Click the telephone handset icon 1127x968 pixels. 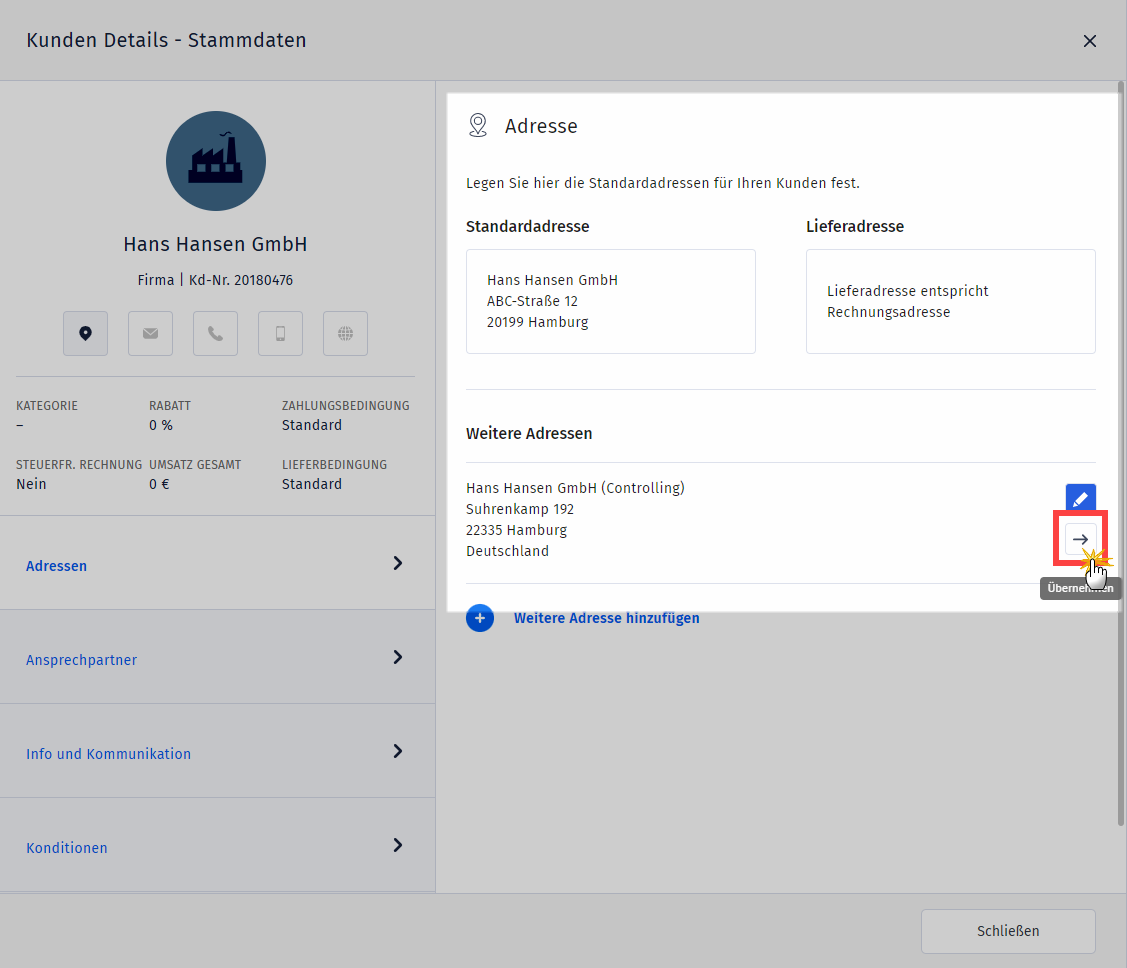215,334
